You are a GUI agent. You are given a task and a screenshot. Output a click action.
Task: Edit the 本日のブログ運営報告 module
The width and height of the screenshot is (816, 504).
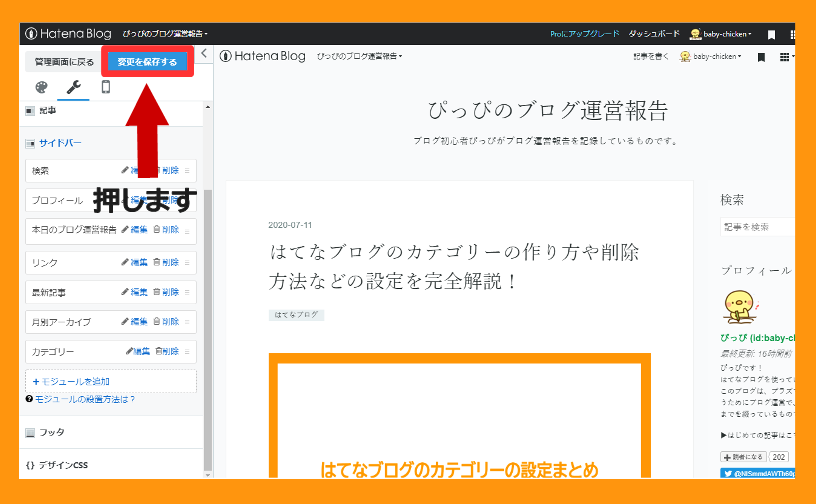[x=134, y=230]
